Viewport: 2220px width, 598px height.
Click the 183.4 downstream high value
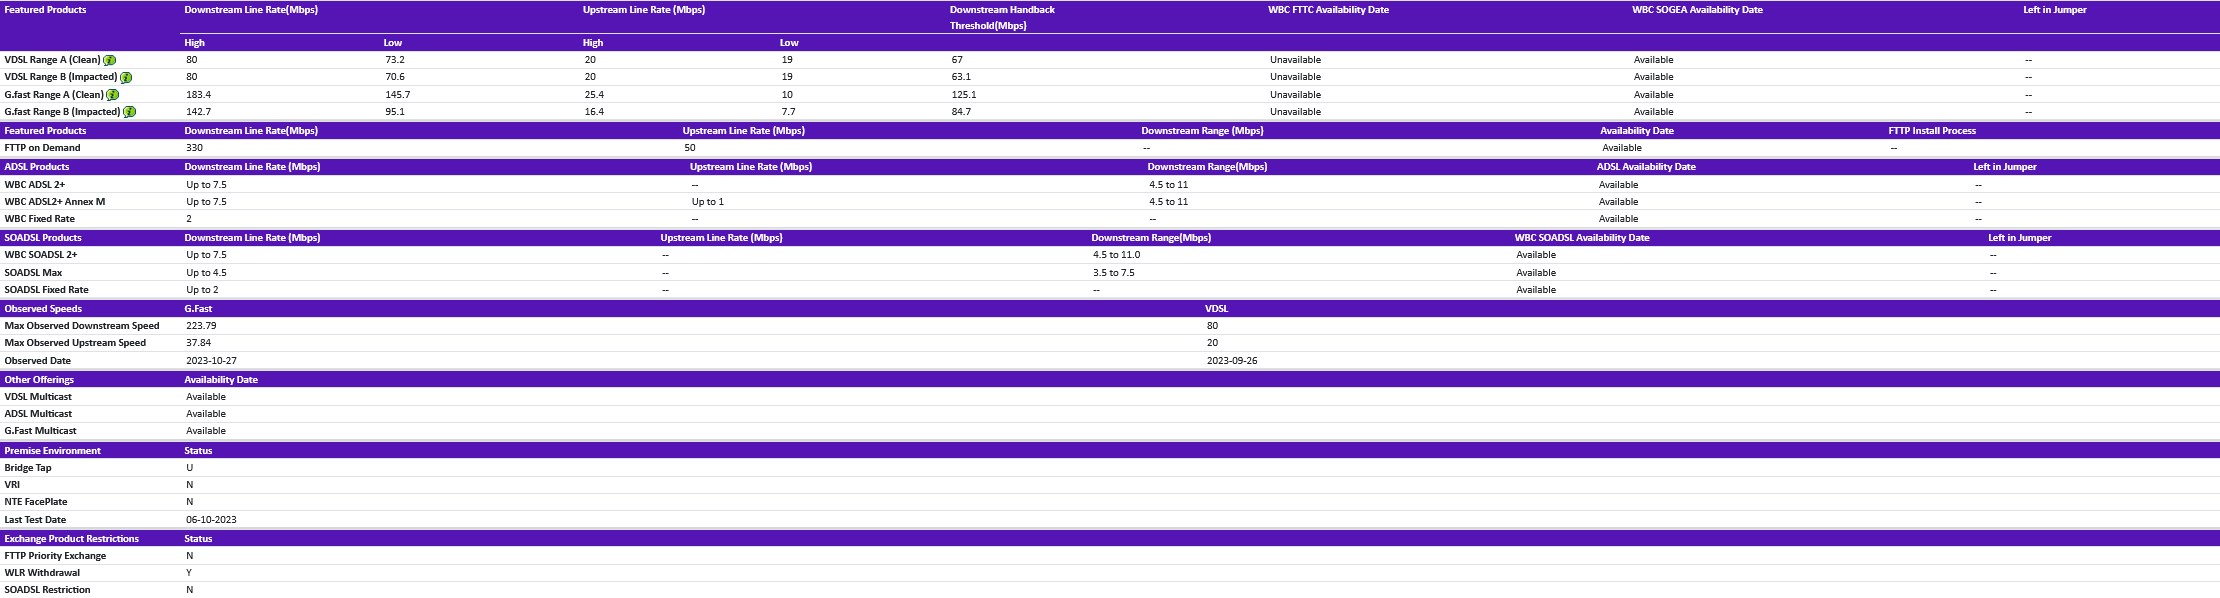click(x=198, y=95)
